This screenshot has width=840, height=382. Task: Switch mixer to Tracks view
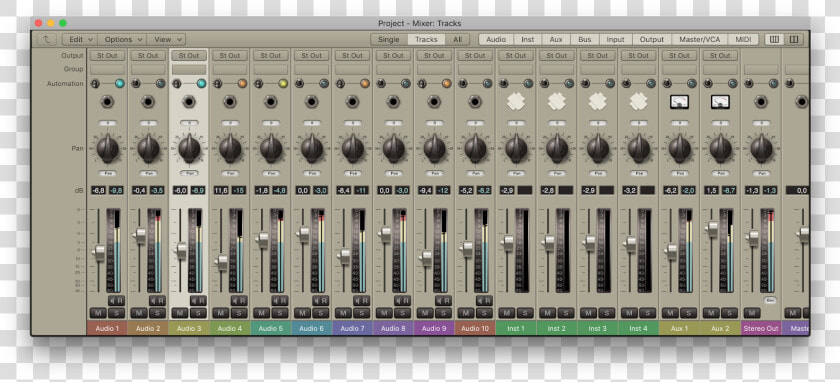pyautogui.click(x=426, y=39)
